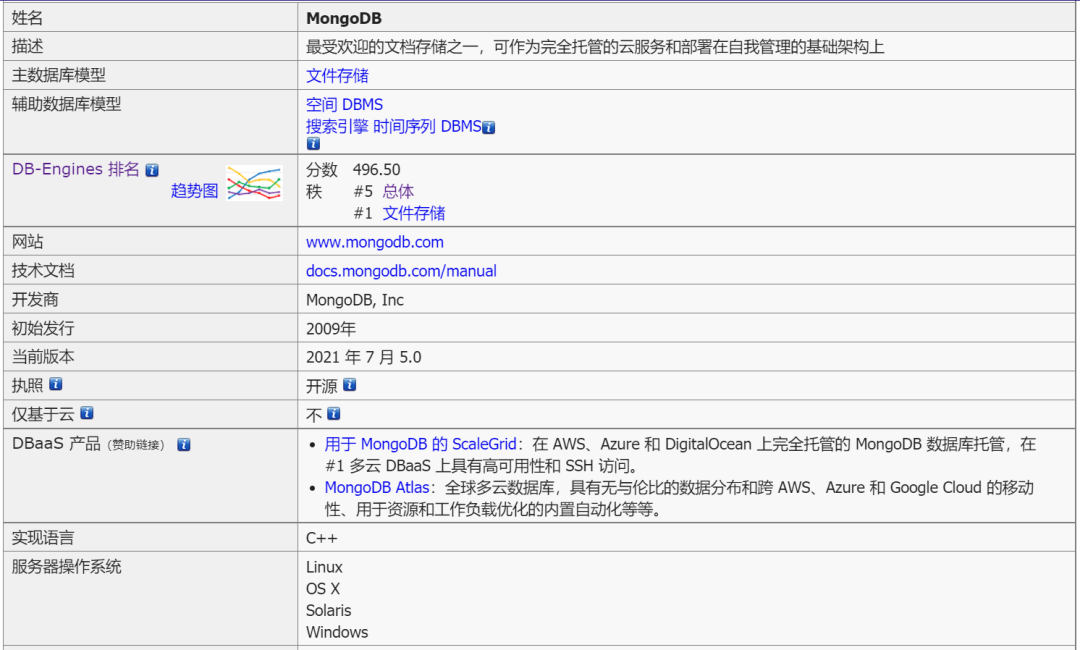
Task: Click info icon beside 仅基于云 label
Action: [87, 413]
